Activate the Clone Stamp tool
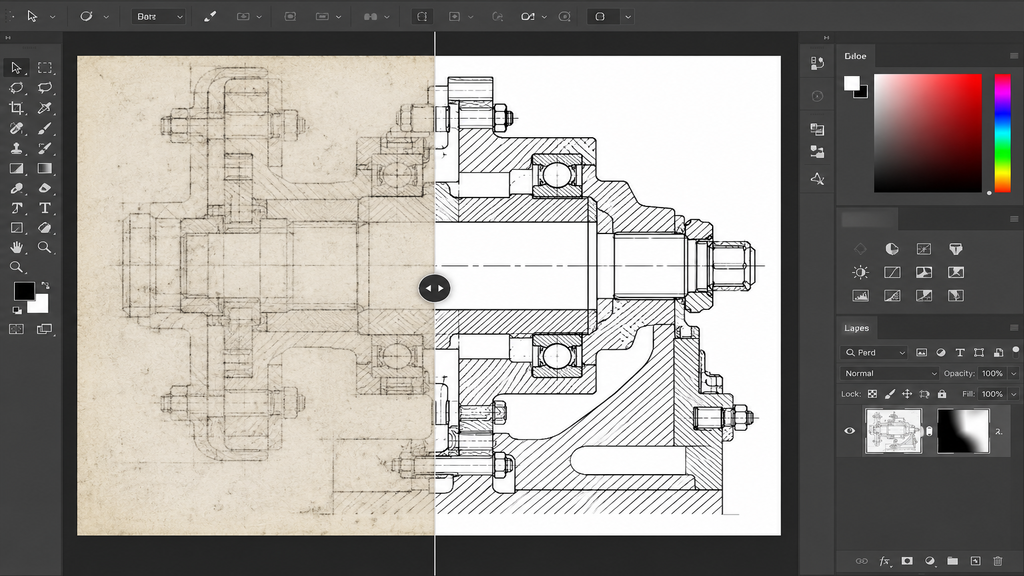Viewport: 1024px width, 576px height. (x=16, y=148)
